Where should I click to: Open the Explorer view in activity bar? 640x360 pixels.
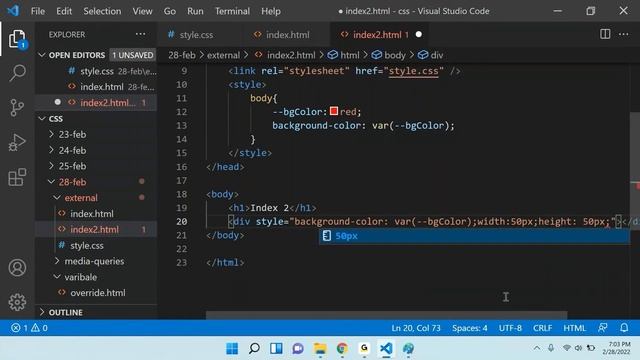[x=17, y=39]
